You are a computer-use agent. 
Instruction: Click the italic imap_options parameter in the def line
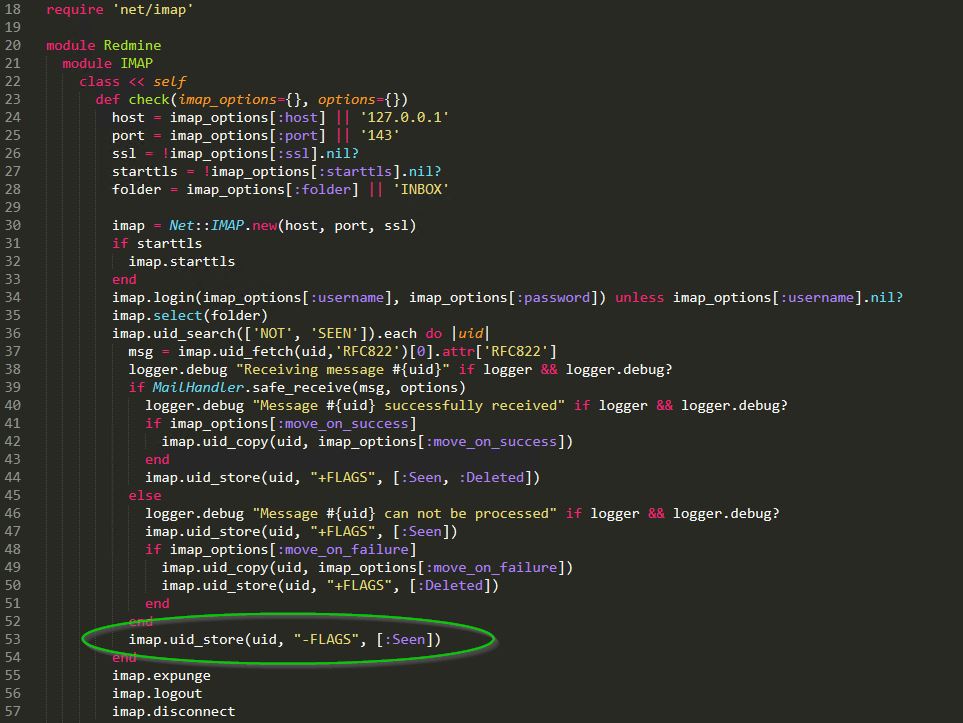tap(227, 100)
